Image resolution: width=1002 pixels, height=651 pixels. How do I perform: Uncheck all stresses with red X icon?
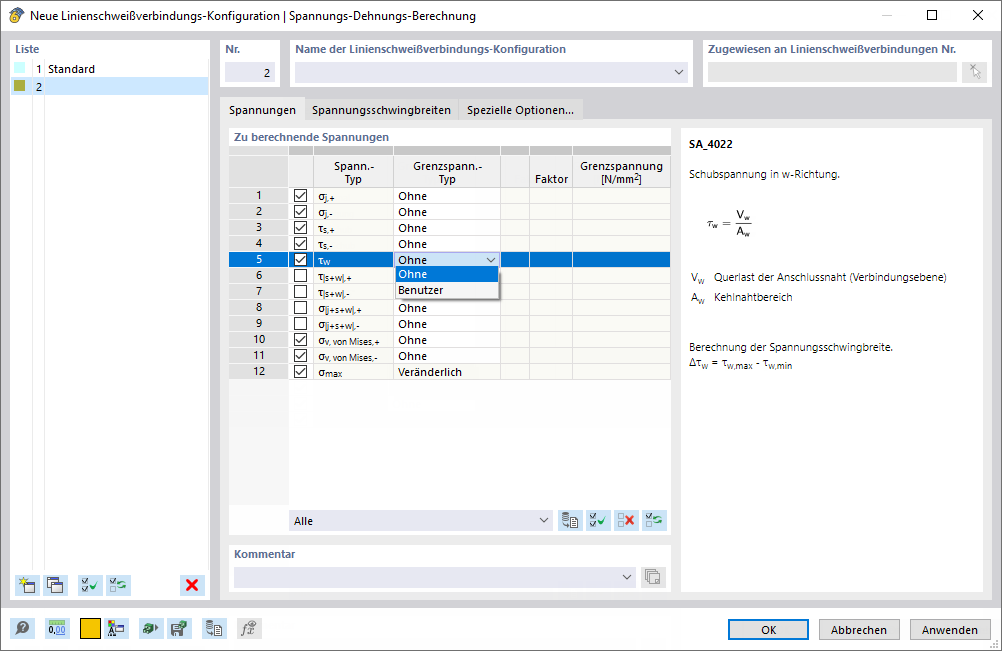(626, 521)
